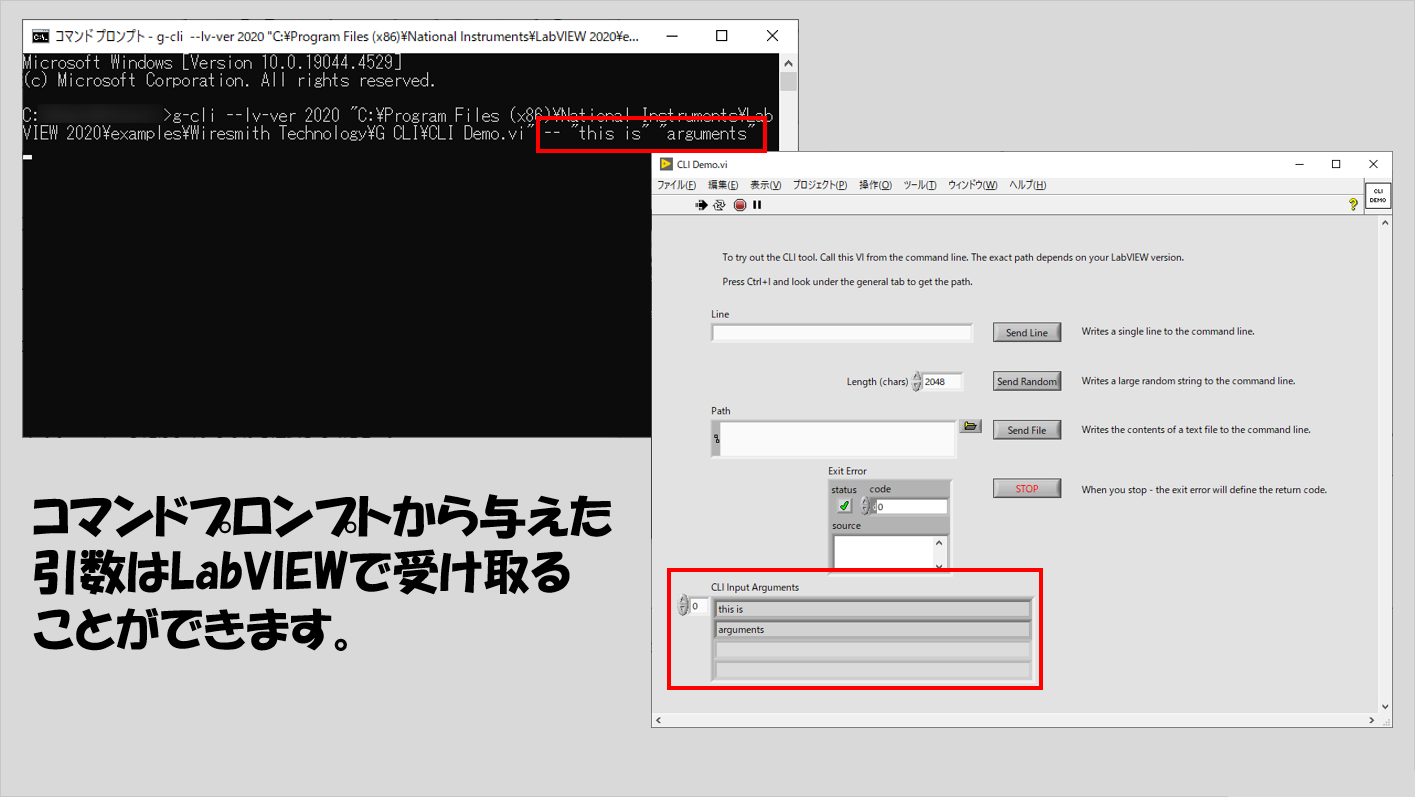
Task: Open the ファイル(F) menu
Action: click(676, 185)
